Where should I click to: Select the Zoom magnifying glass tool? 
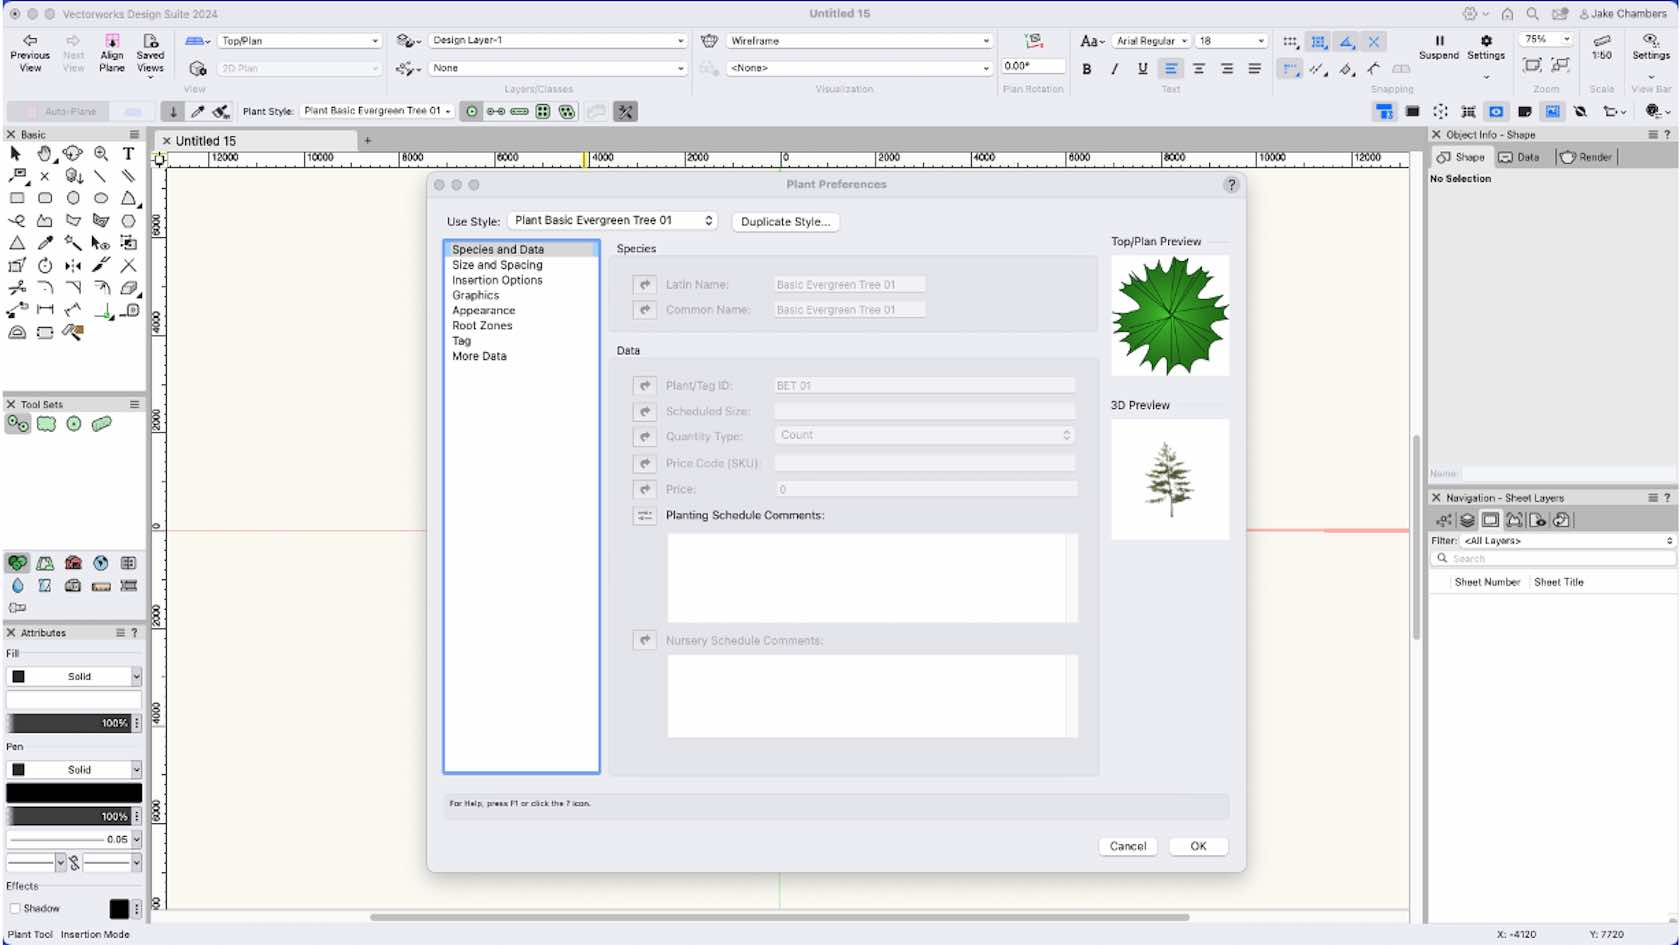tap(100, 154)
